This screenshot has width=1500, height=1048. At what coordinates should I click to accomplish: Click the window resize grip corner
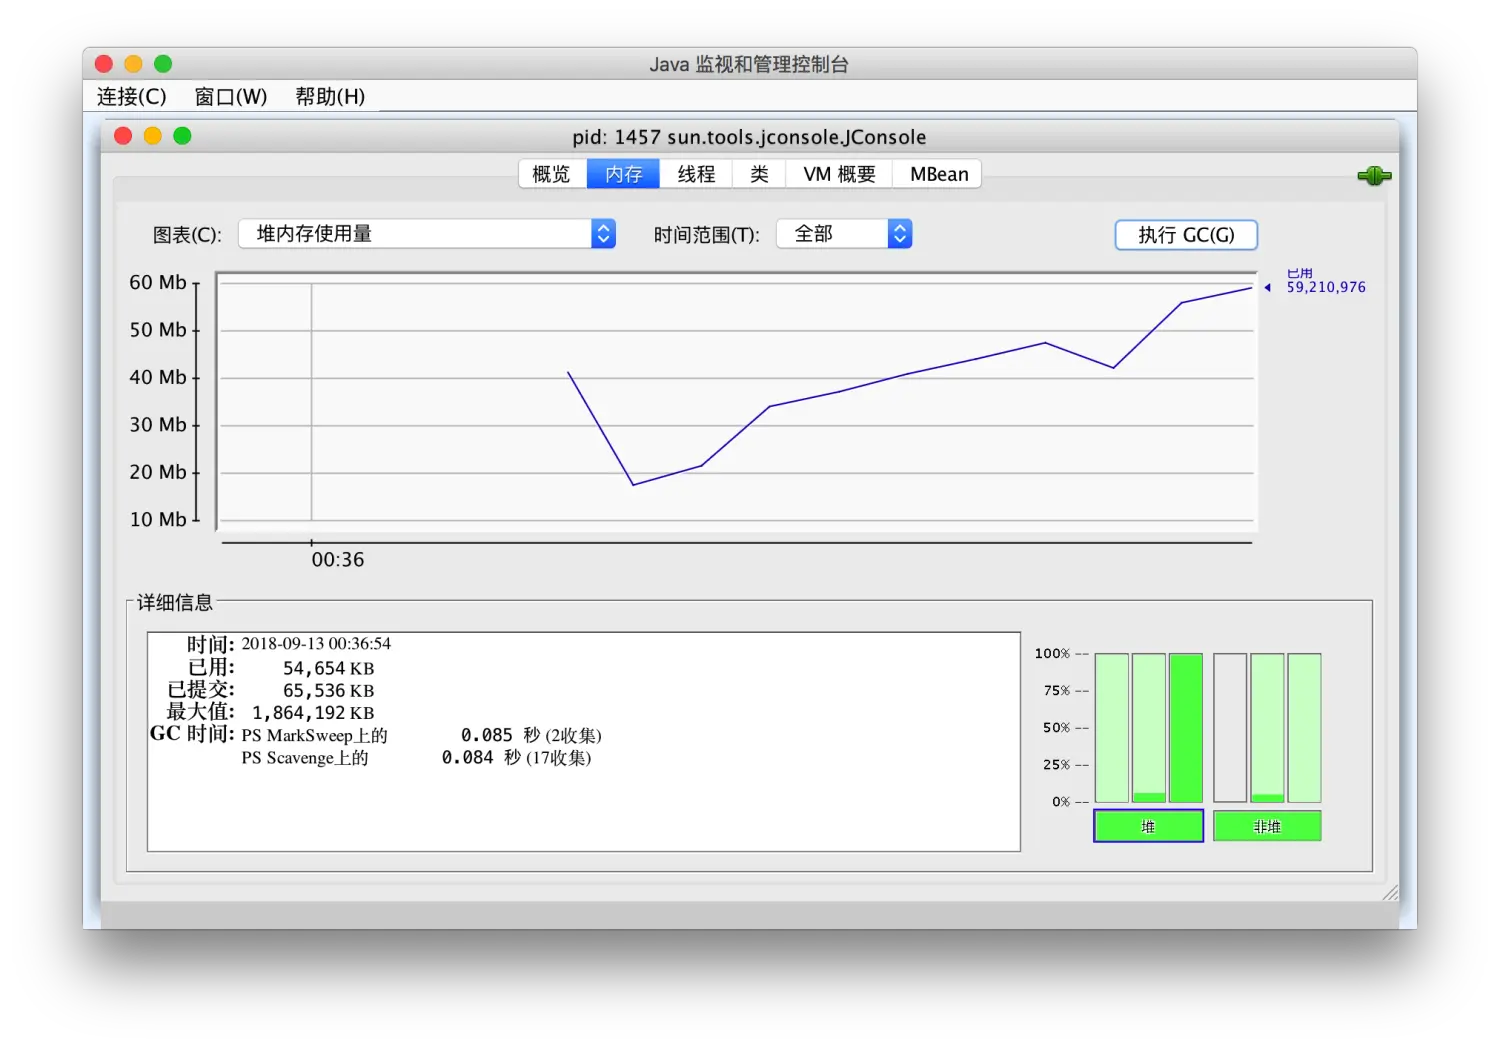1390,892
